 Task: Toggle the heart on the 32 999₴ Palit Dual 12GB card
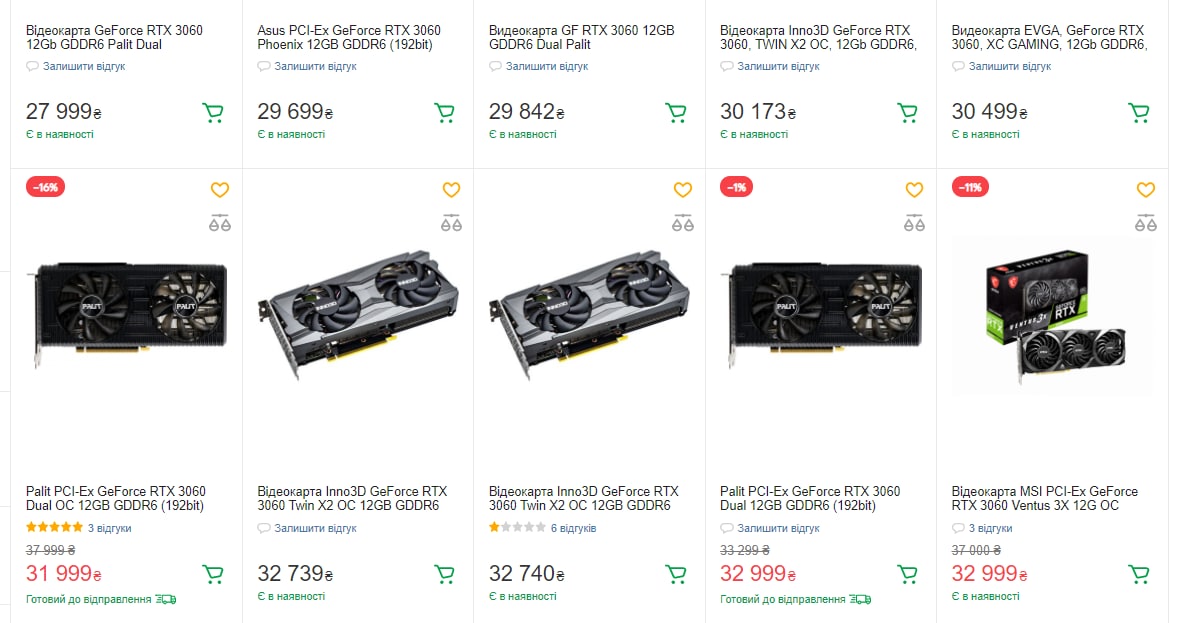[914, 190]
